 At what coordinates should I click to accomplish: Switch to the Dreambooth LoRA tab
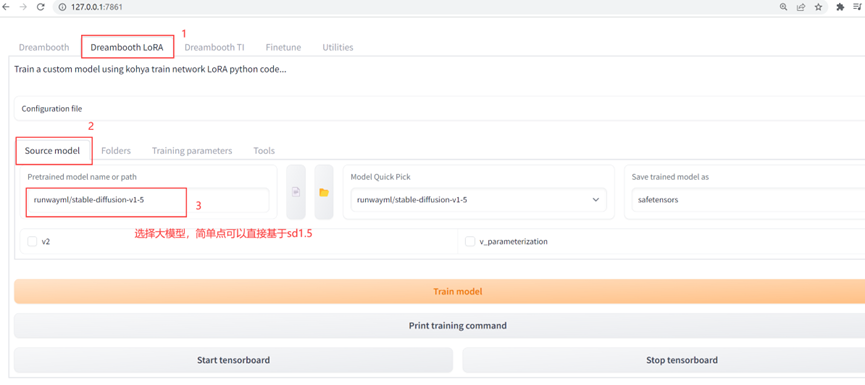(x=127, y=47)
